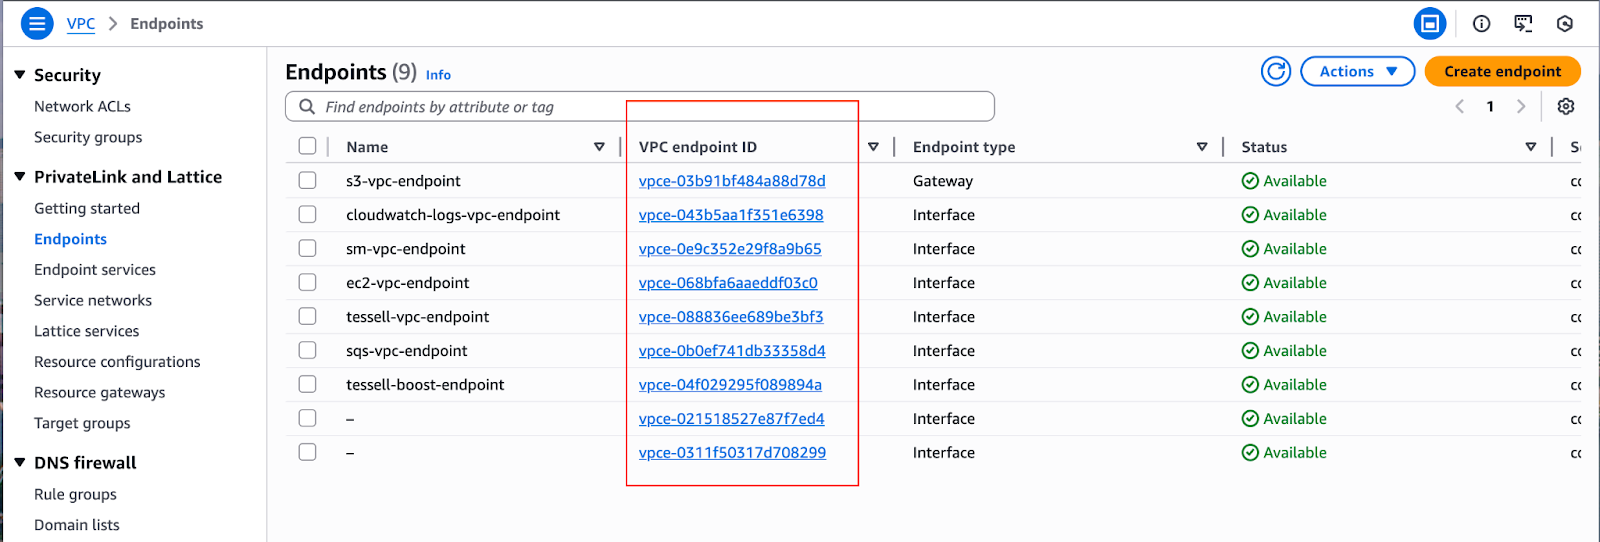Viewport: 1600px width, 542px height.
Task: Toggle the select-all checkbox in table header
Action: pyautogui.click(x=307, y=147)
